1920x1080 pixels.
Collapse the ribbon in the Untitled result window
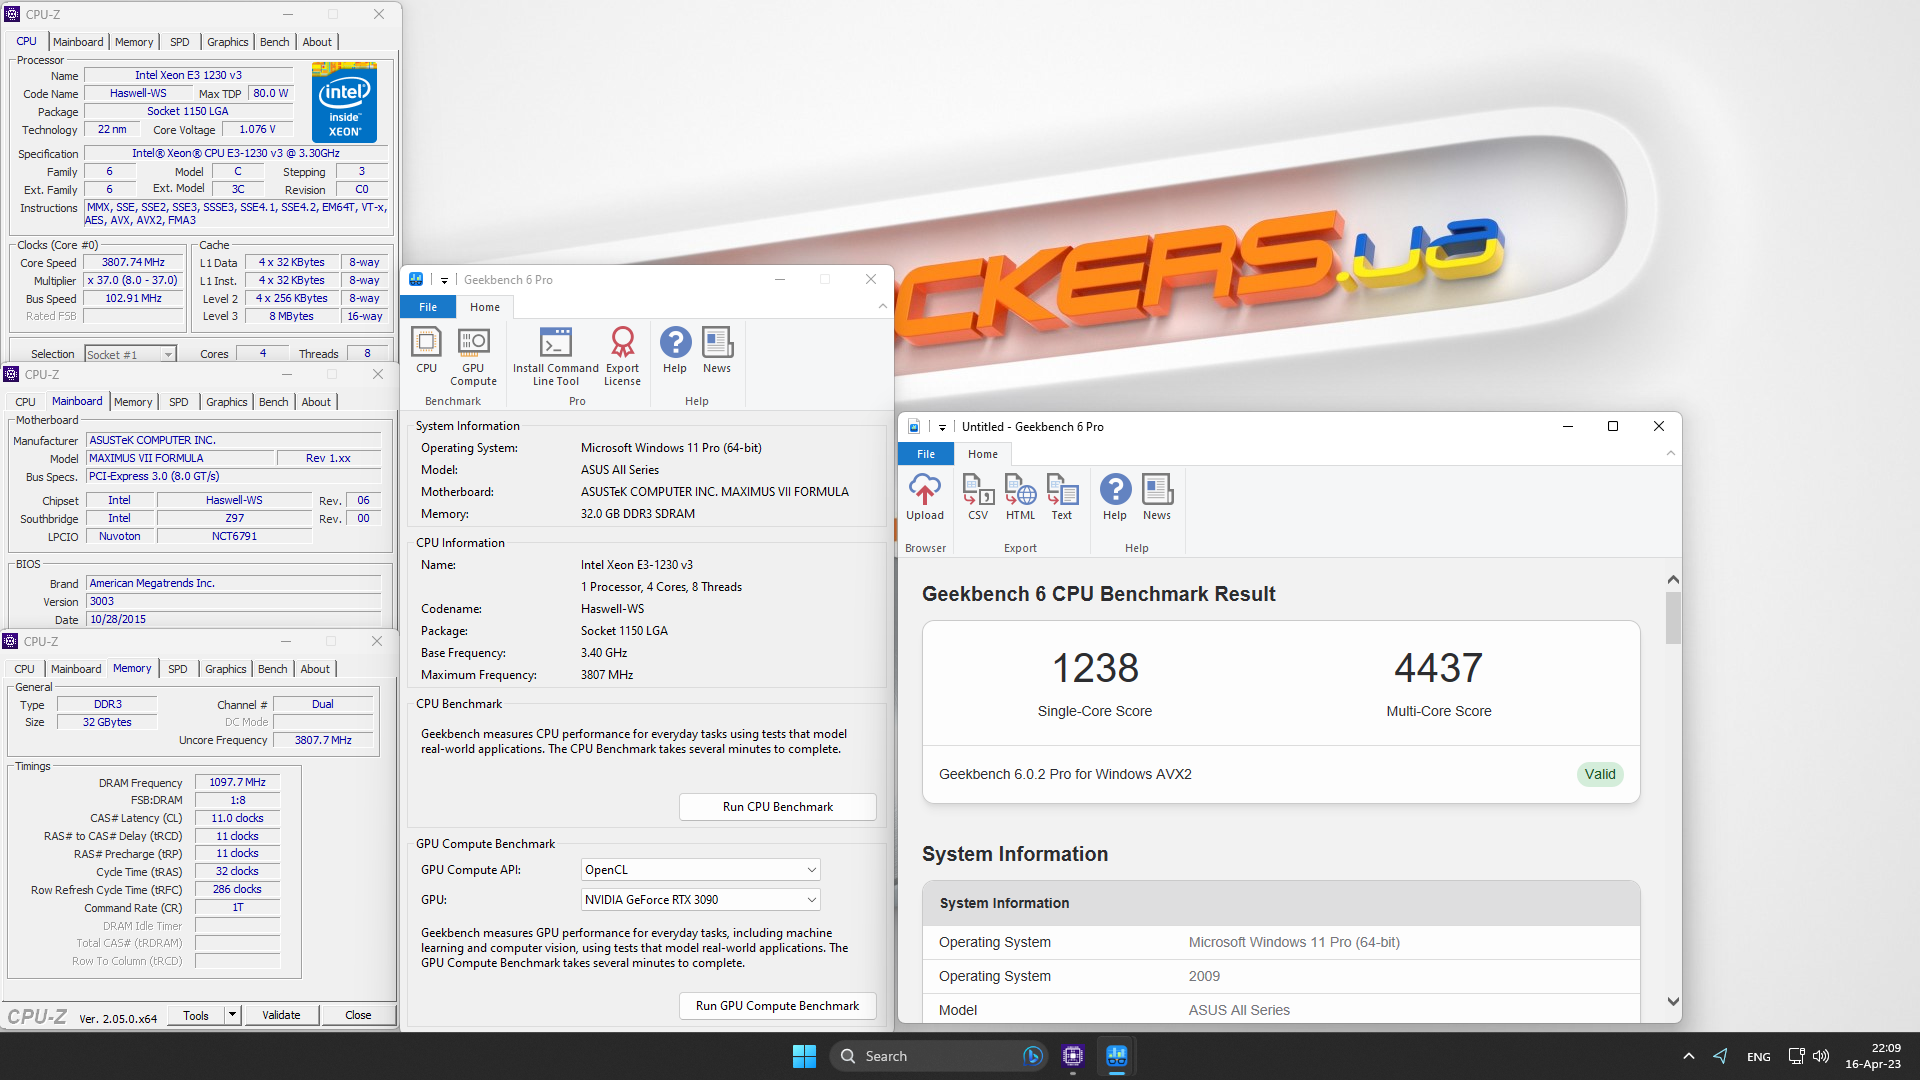click(x=1671, y=454)
